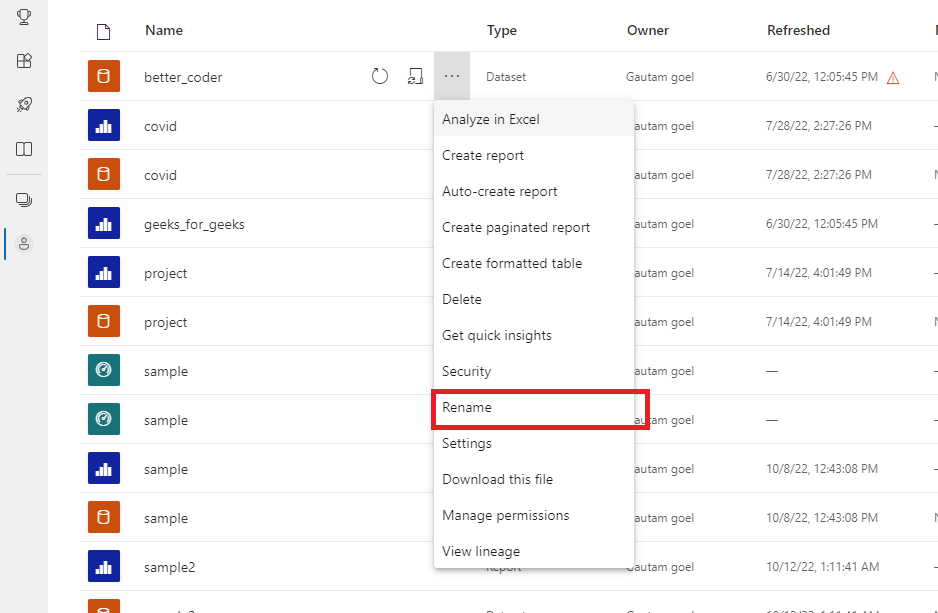Toggle More options ellipsis for better_coder
The height and width of the screenshot is (613, 938).
(x=452, y=77)
